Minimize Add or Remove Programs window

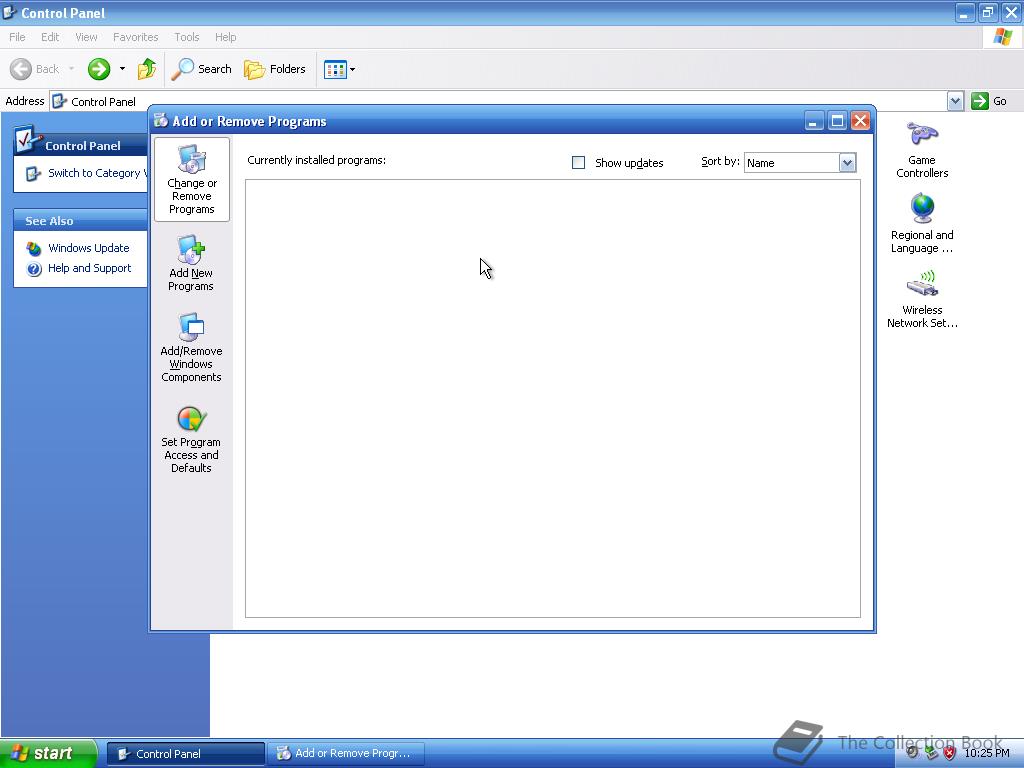pos(814,121)
